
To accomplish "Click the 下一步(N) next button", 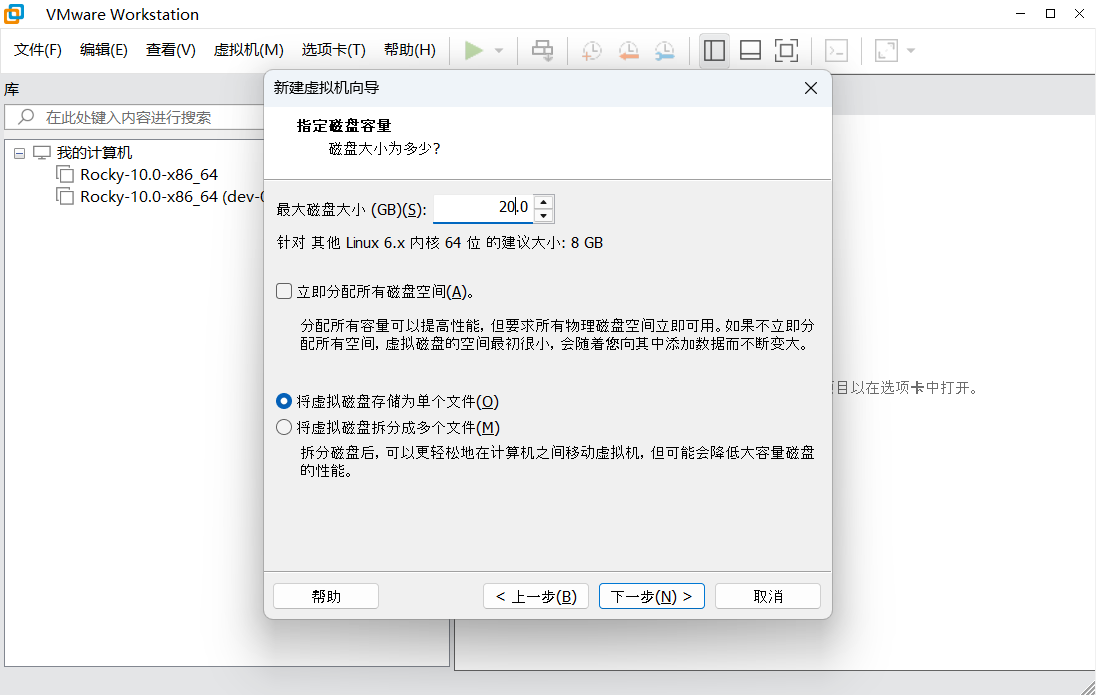I will tap(651, 596).
